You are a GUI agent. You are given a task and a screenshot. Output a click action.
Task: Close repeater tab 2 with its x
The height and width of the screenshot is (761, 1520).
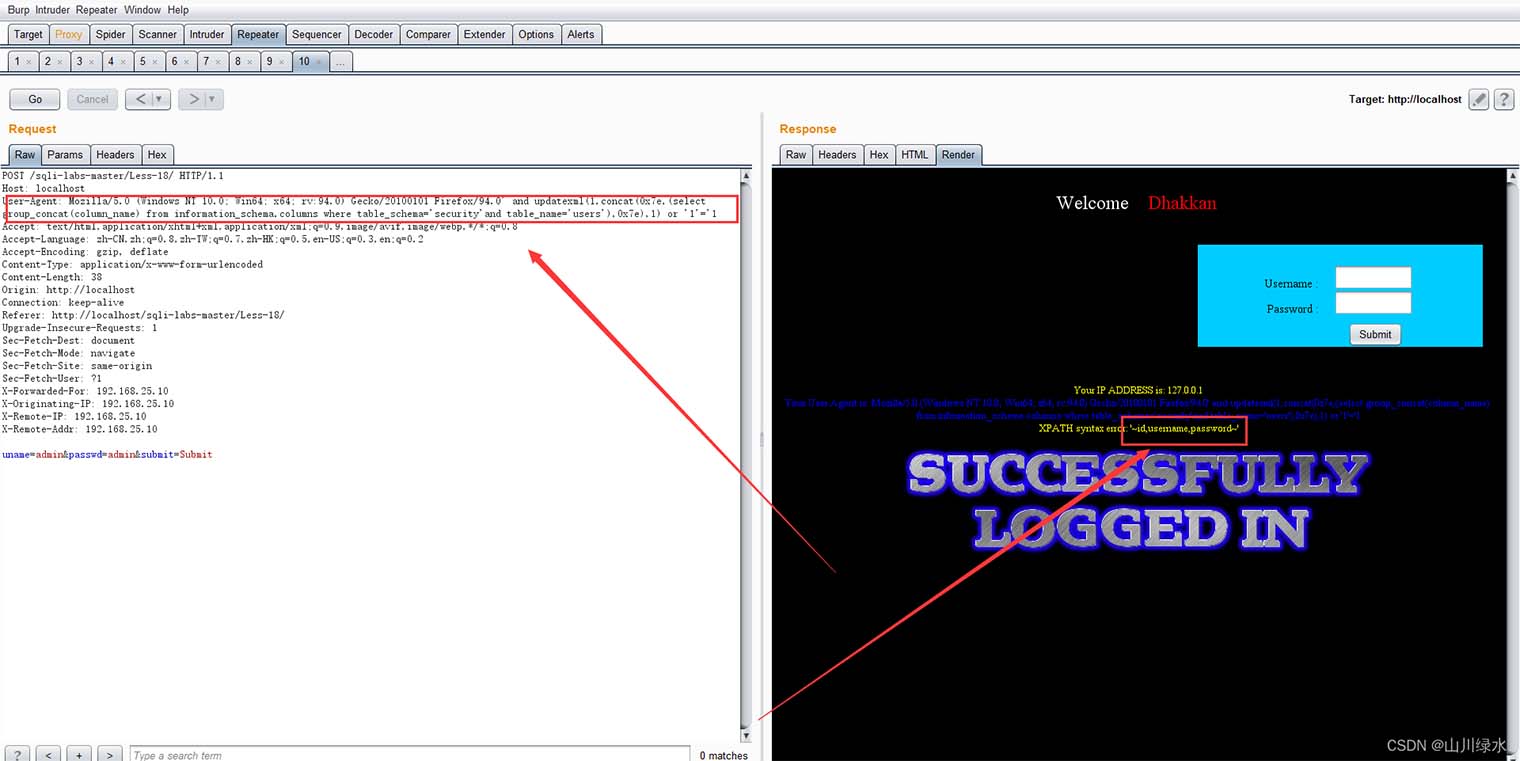pyautogui.click(x=60, y=62)
